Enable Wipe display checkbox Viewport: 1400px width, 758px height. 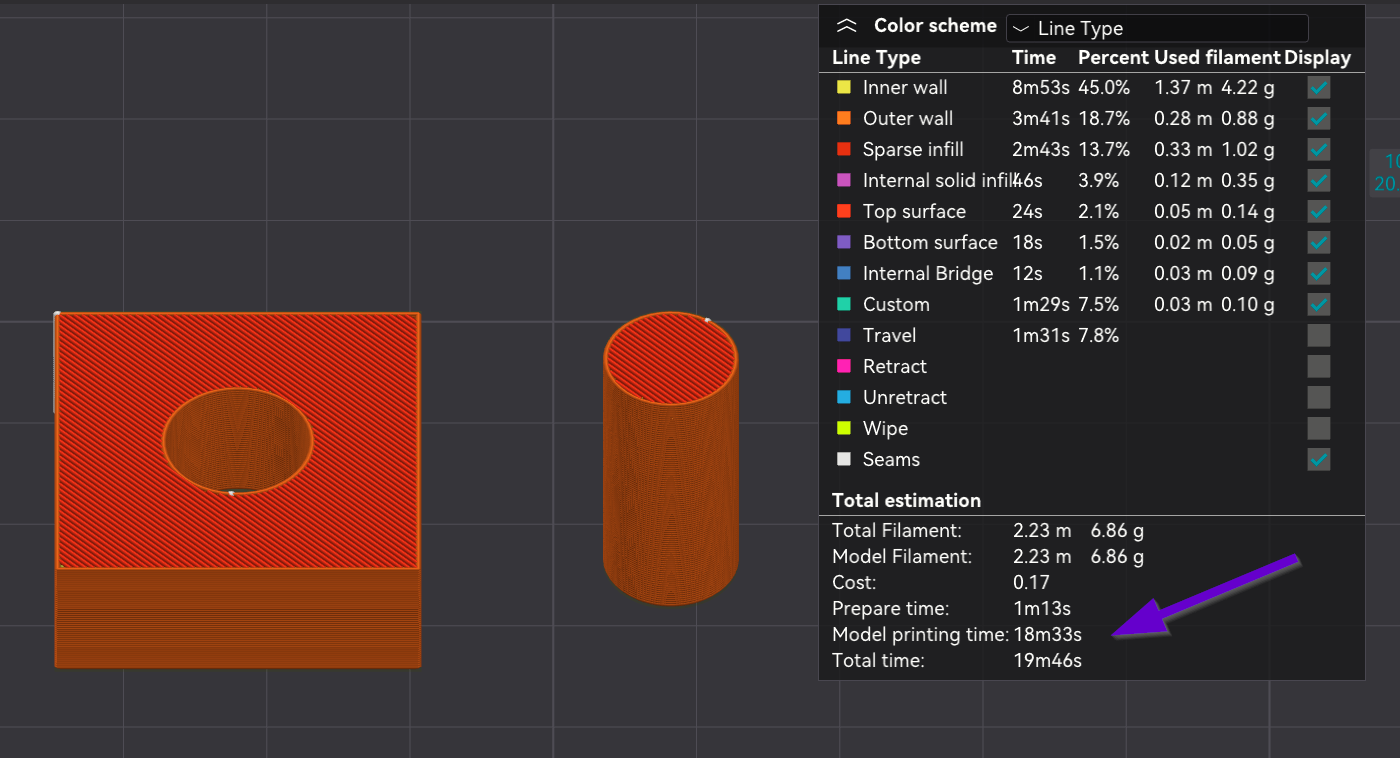pos(1319,428)
